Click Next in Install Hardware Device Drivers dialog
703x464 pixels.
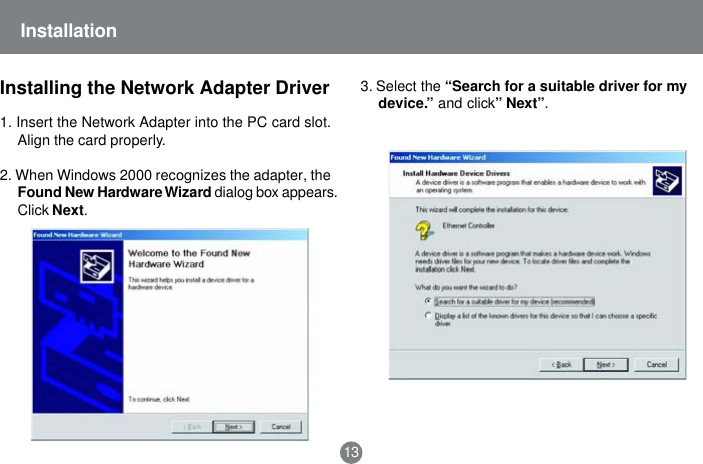(x=606, y=364)
